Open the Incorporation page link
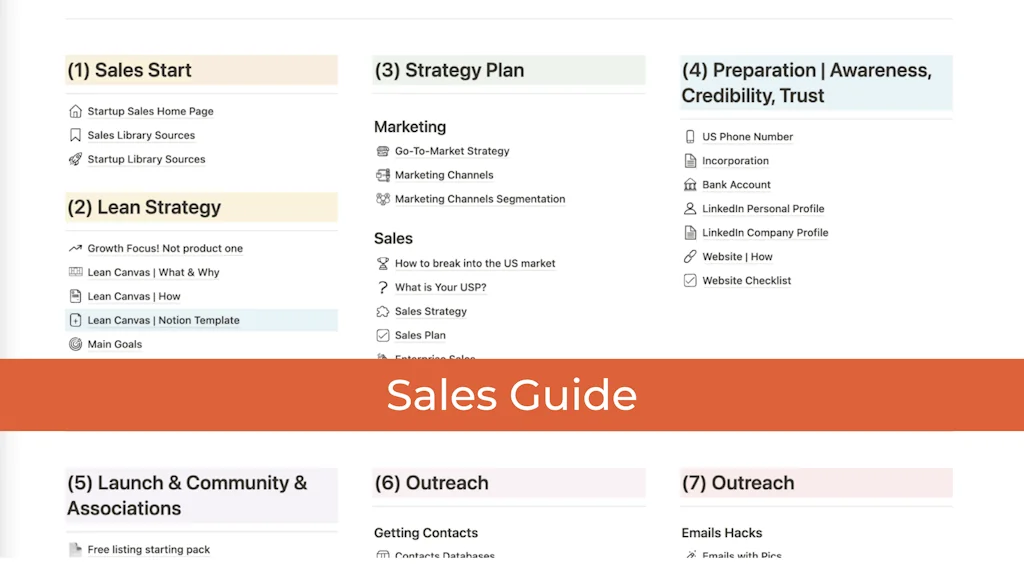Screen dimensions: 1024x572 (736, 161)
